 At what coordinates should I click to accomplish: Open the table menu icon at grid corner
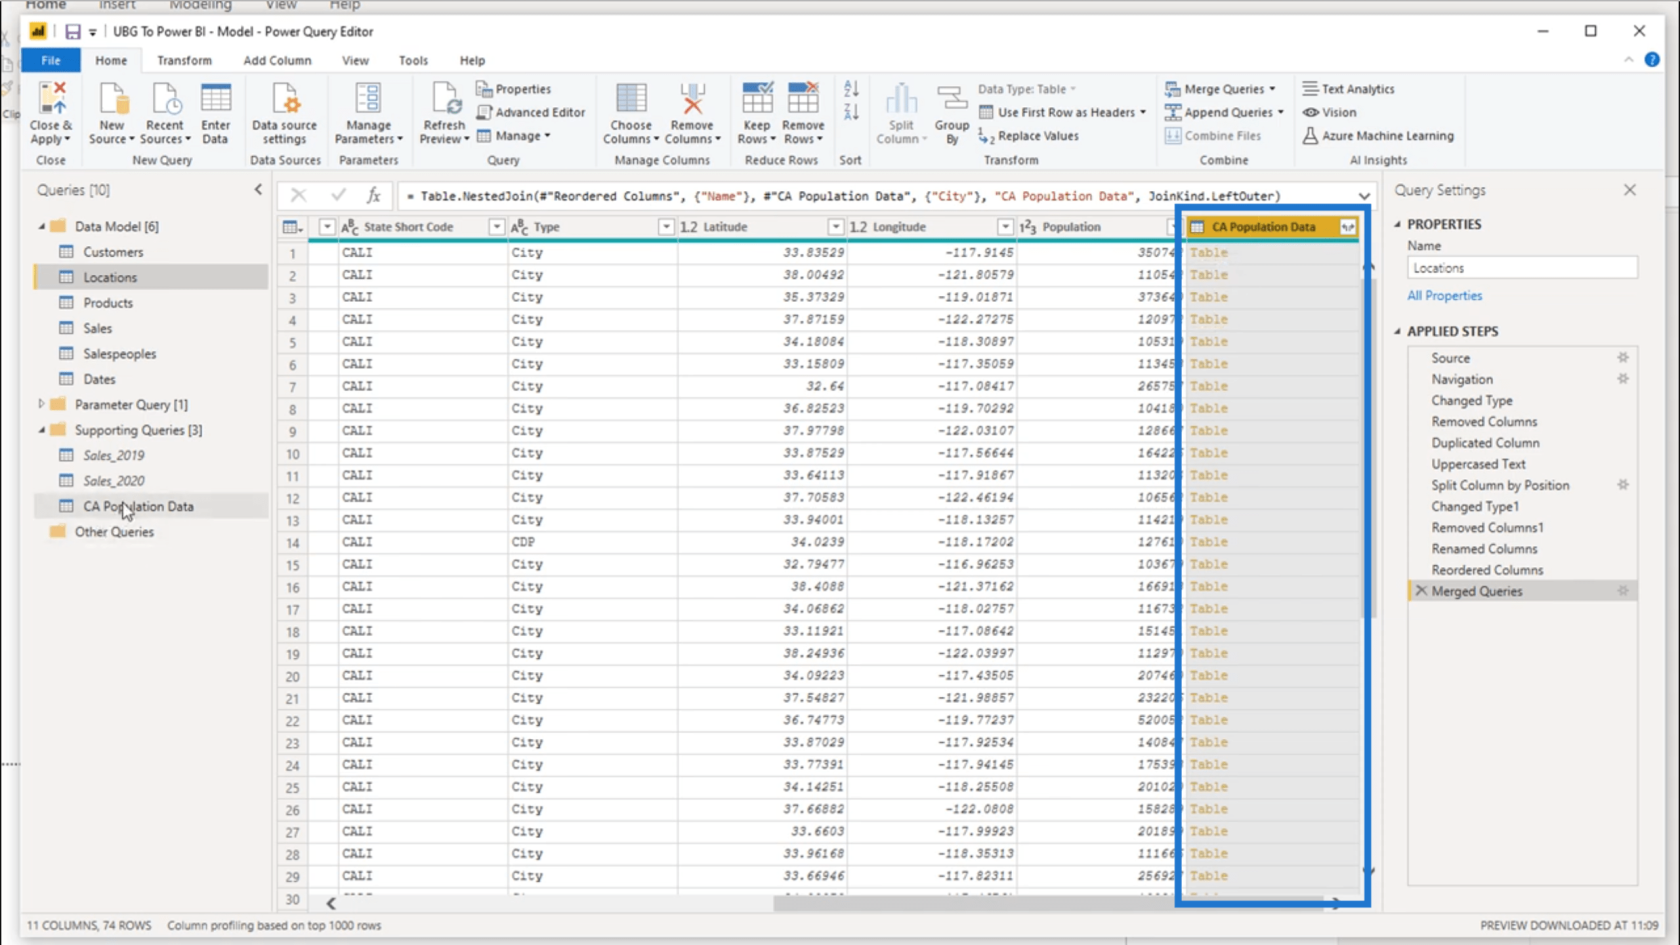pyautogui.click(x=292, y=227)
